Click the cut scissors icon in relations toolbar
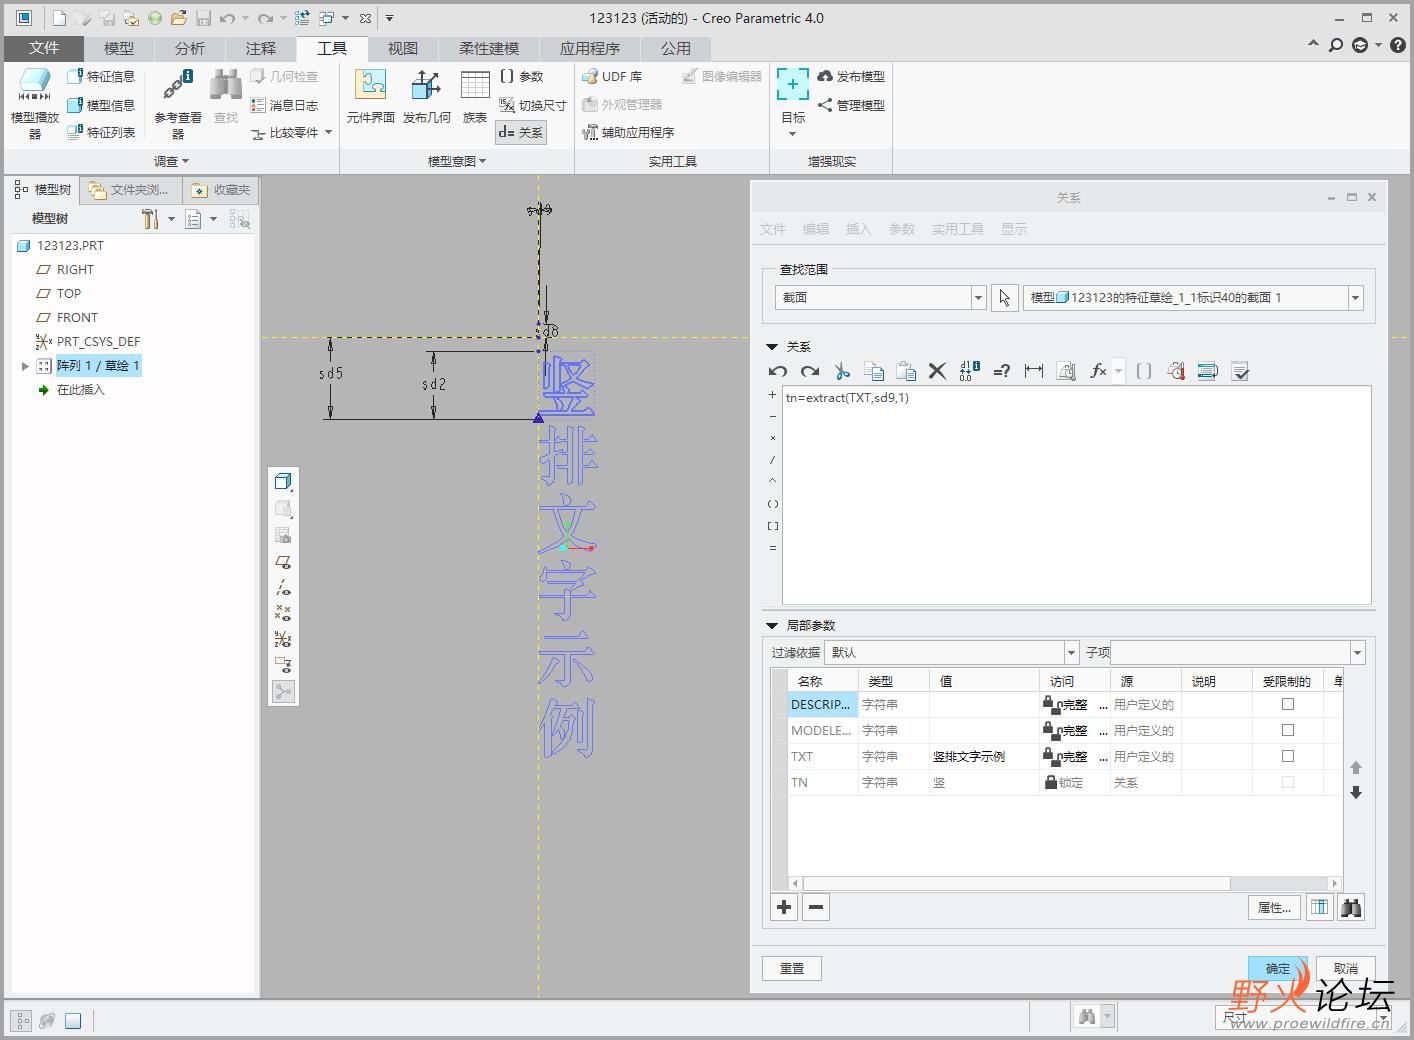 842,371
